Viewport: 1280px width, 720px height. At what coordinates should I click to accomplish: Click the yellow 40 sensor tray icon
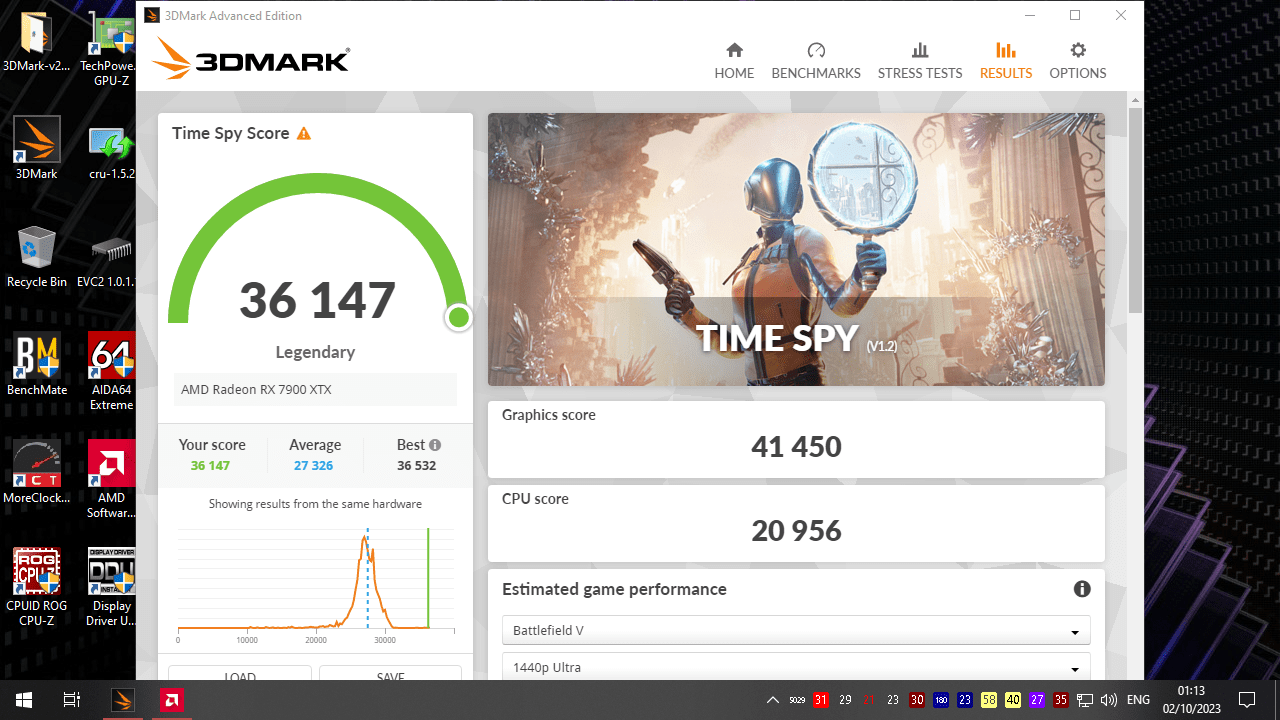click(1013, 700)
